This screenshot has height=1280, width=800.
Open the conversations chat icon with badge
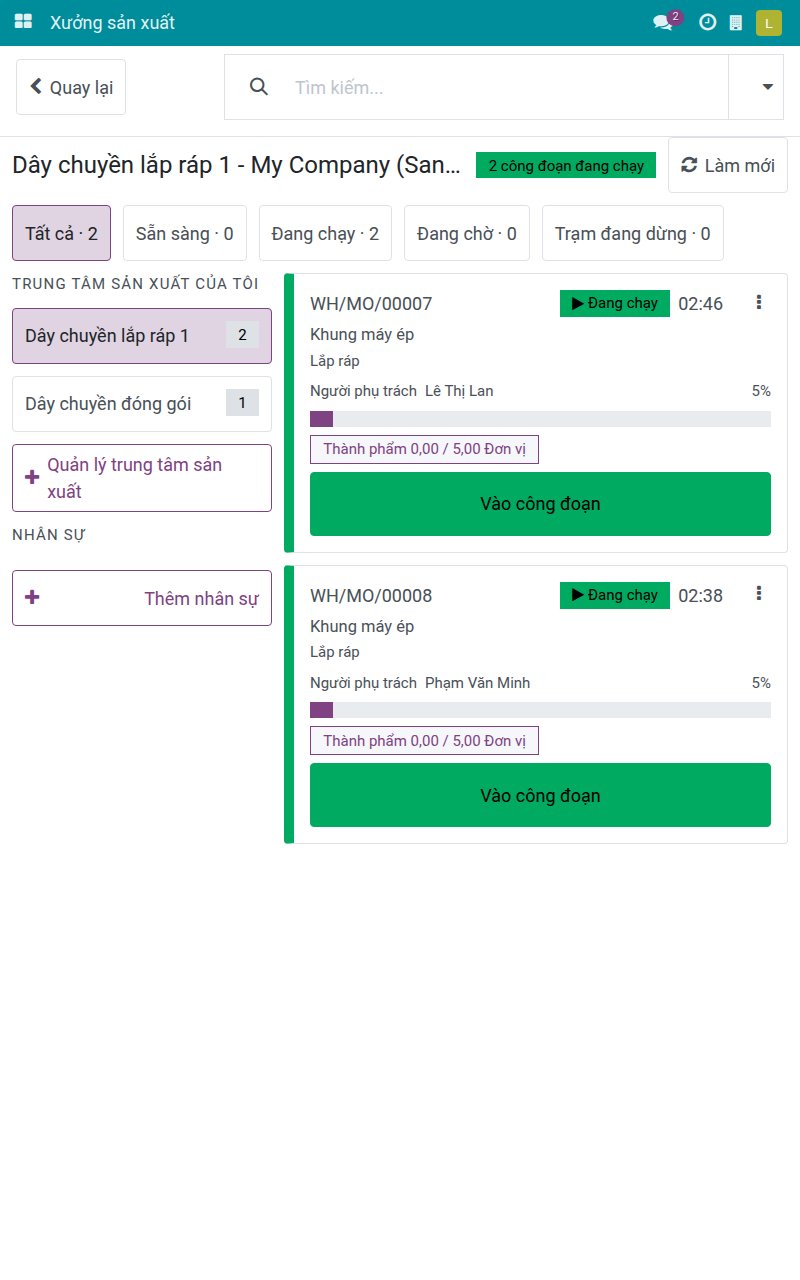[x=666, y=21]
